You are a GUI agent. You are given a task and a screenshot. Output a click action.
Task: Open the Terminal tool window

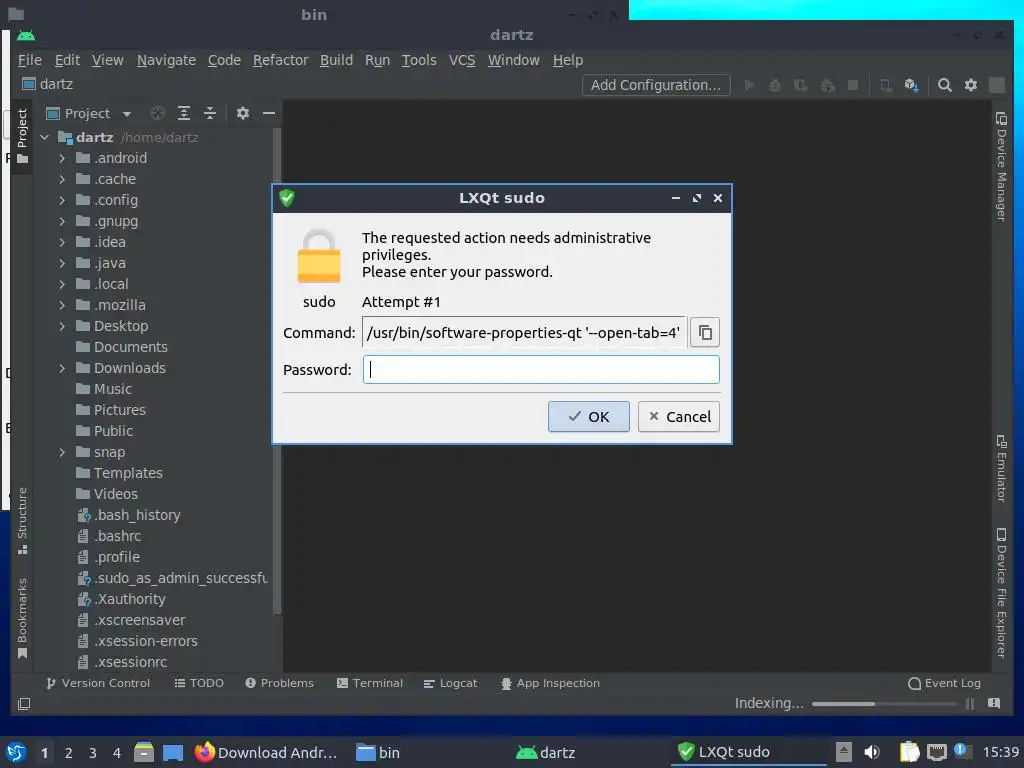[370, 683]
